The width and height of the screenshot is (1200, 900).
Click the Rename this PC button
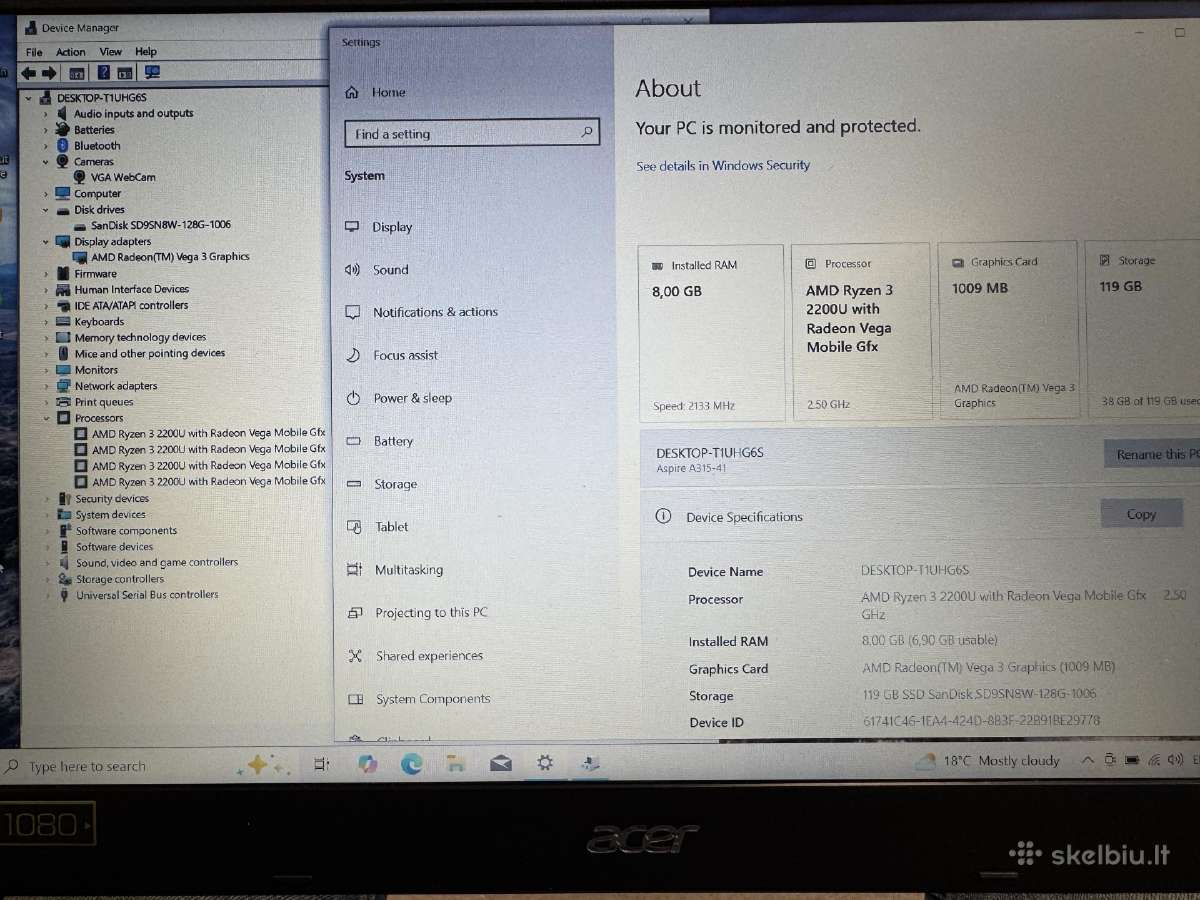1153,454
